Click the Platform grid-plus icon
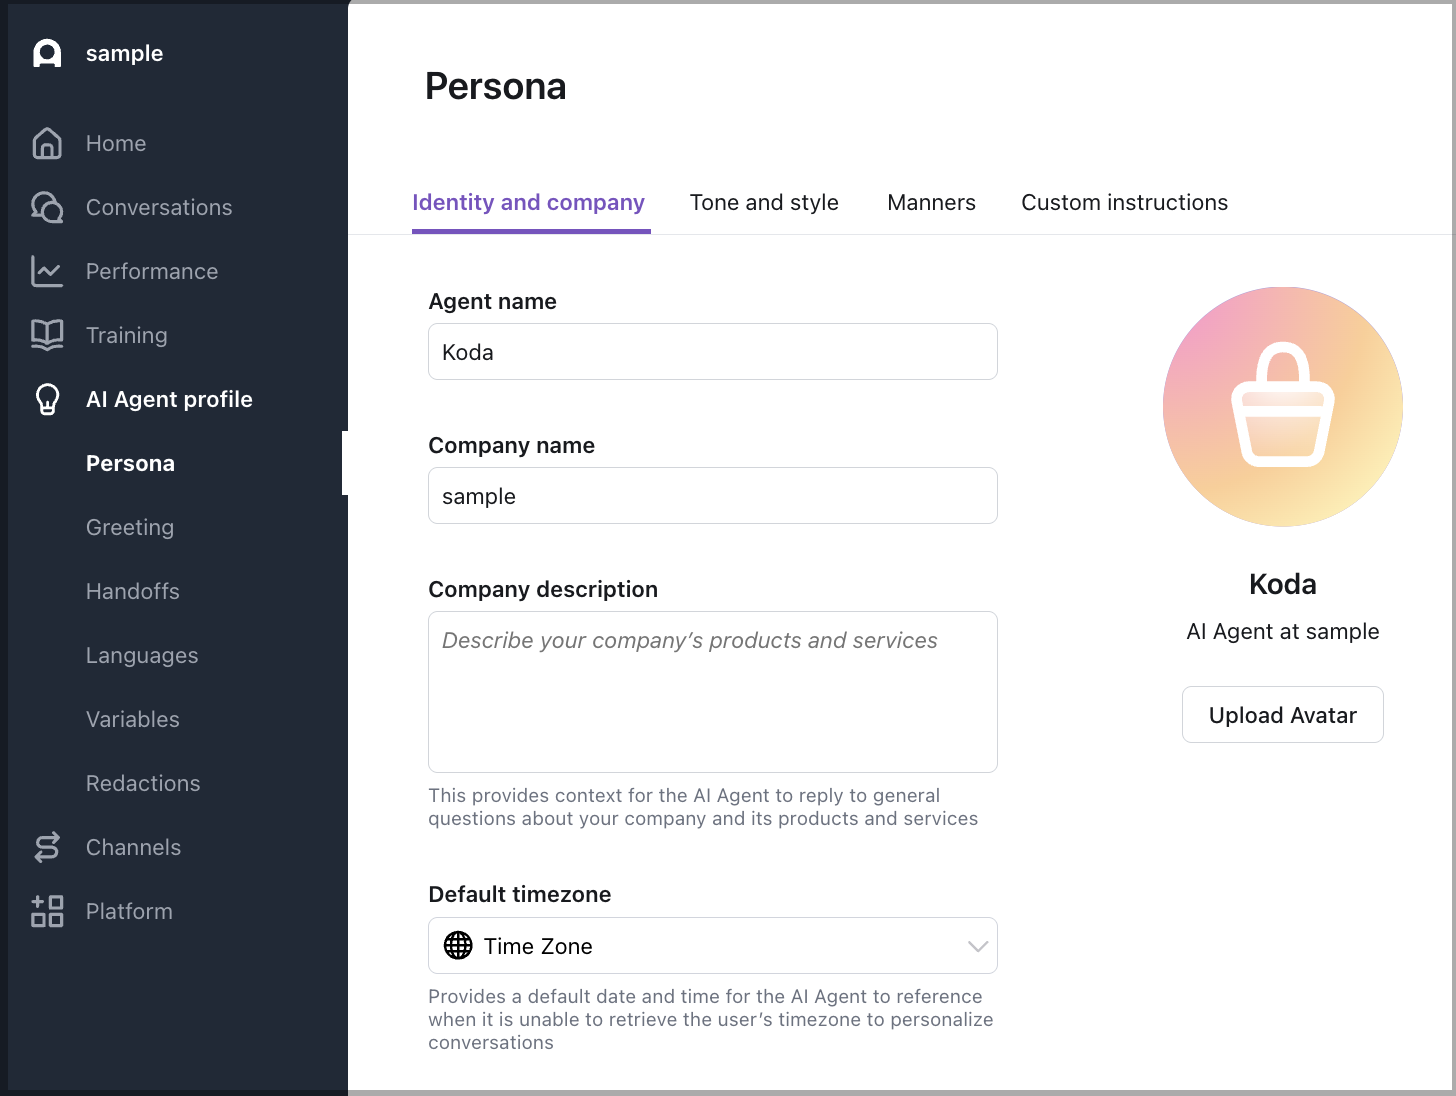1456x1096 pixels. click(x=47, y=912)
